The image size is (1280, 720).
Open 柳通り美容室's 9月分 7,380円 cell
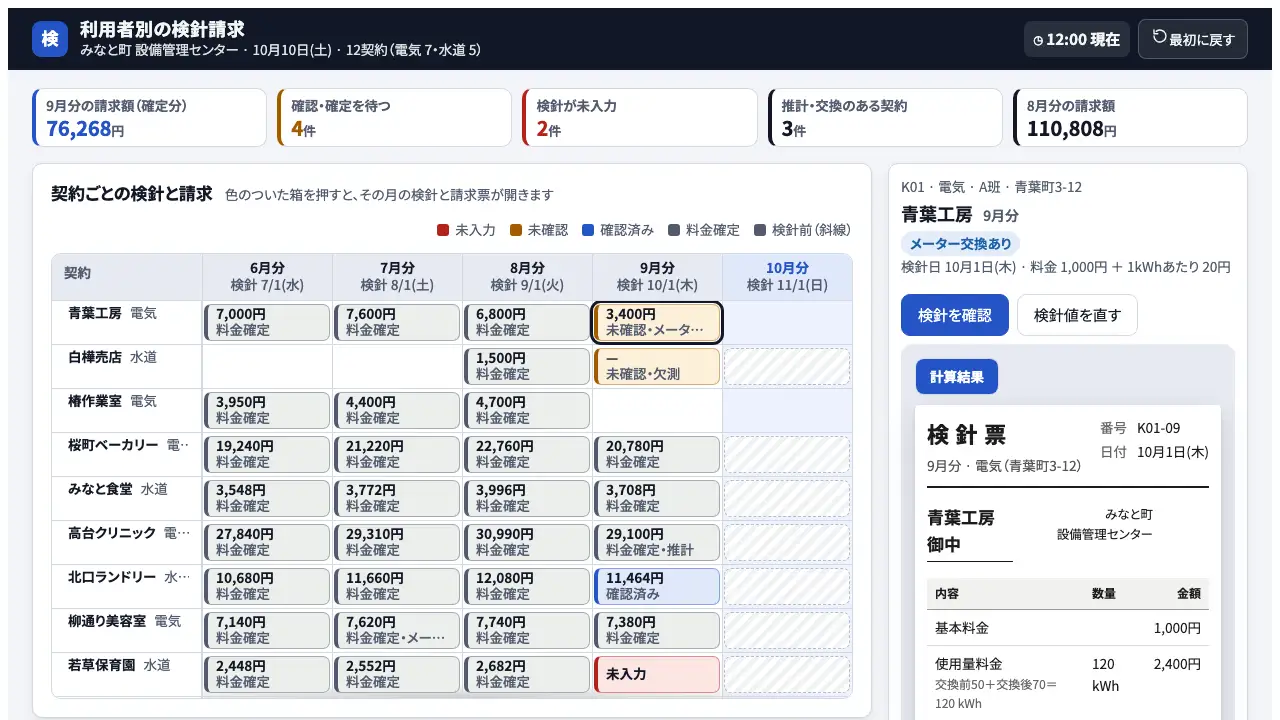tap(657, 630)
